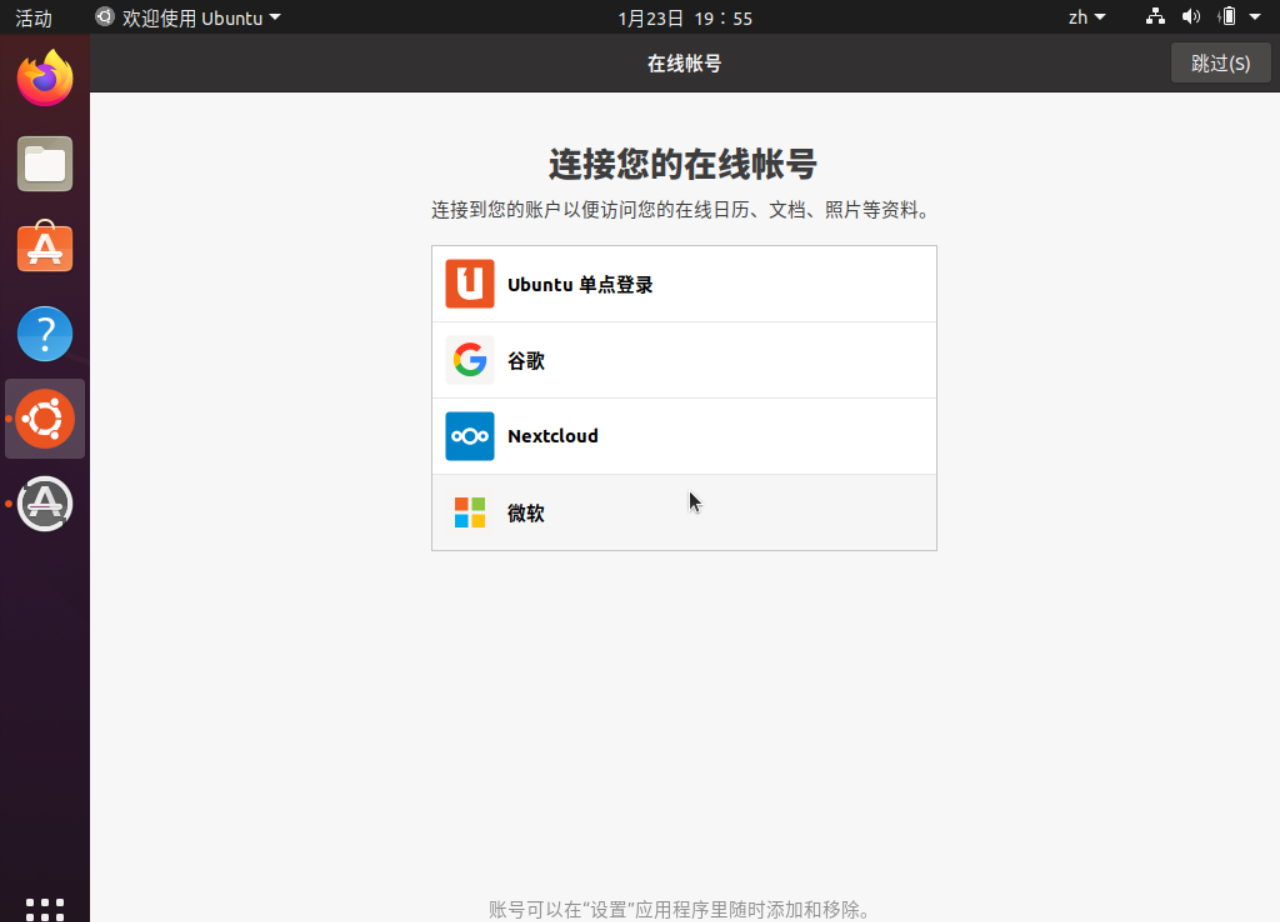The width and height of the screenshot is (1280, 922).
Task: Click the Microsoft logo icon
Action: coord(470,512)
